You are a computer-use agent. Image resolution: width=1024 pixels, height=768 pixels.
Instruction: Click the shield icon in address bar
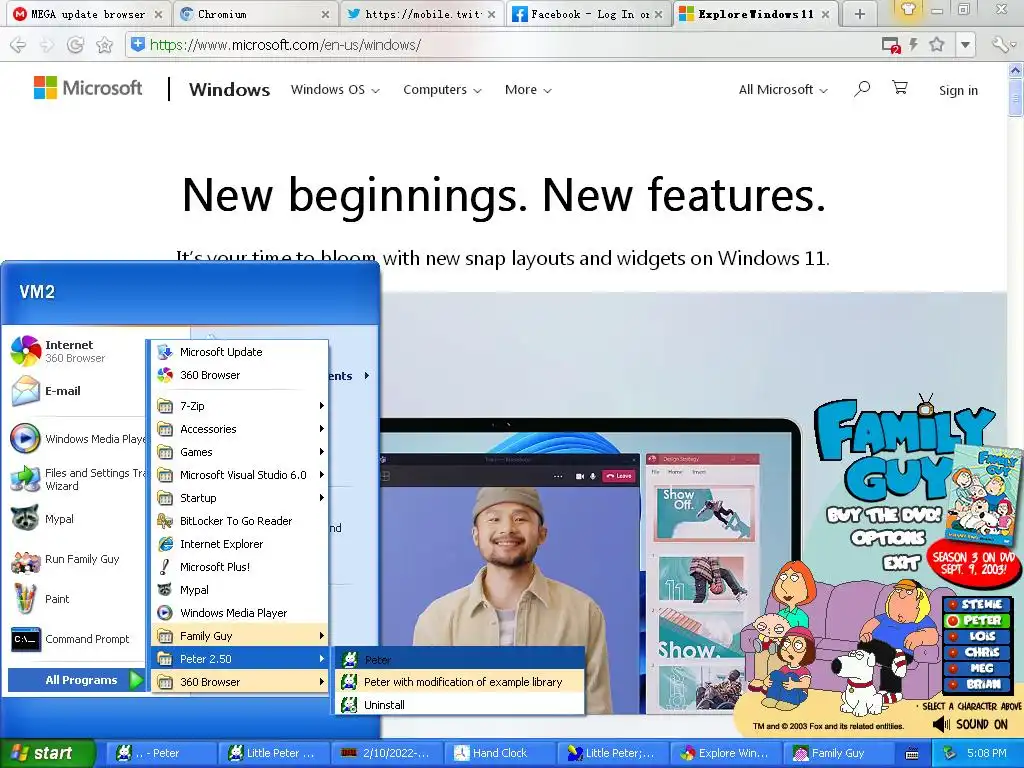click(x=138, y=44)
